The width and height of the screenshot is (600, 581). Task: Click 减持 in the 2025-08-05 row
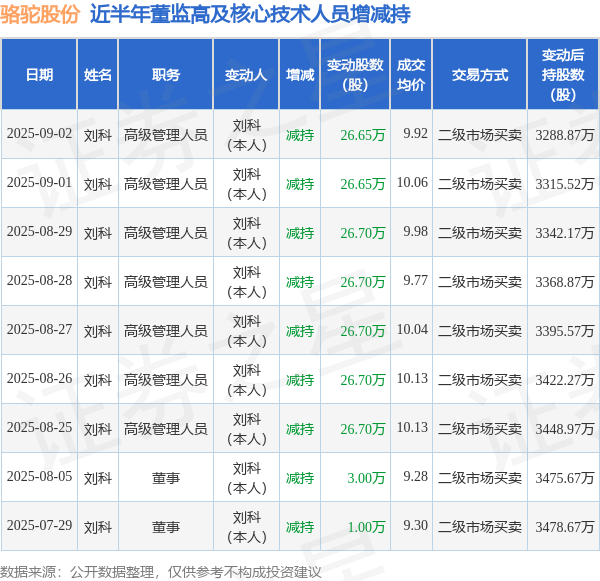(x=300, y=478)
